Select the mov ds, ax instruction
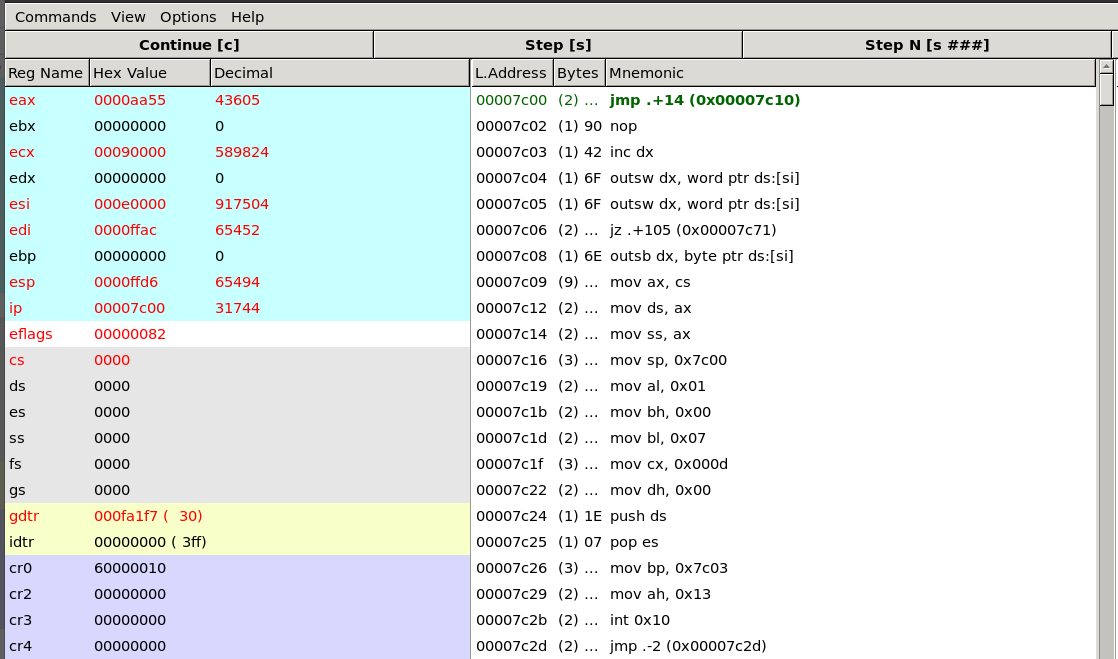This screenshot has height=659, width=1118. 784,308
